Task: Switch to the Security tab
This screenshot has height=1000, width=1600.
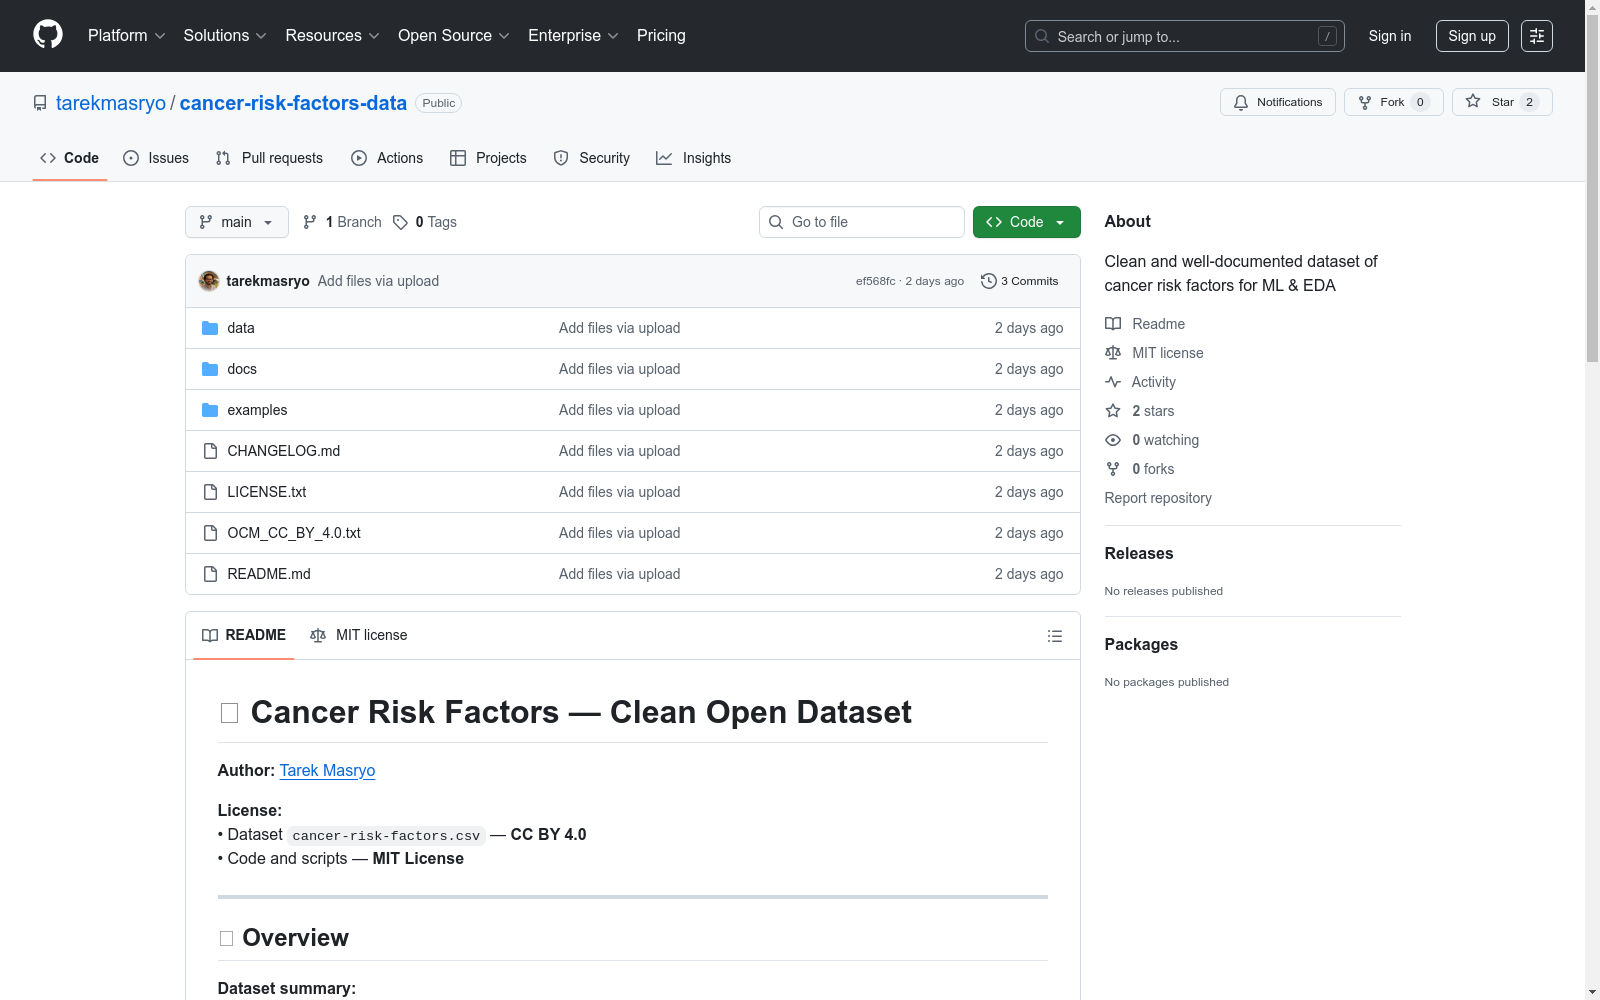Action: pyautogui.click(x=592, y=158)
